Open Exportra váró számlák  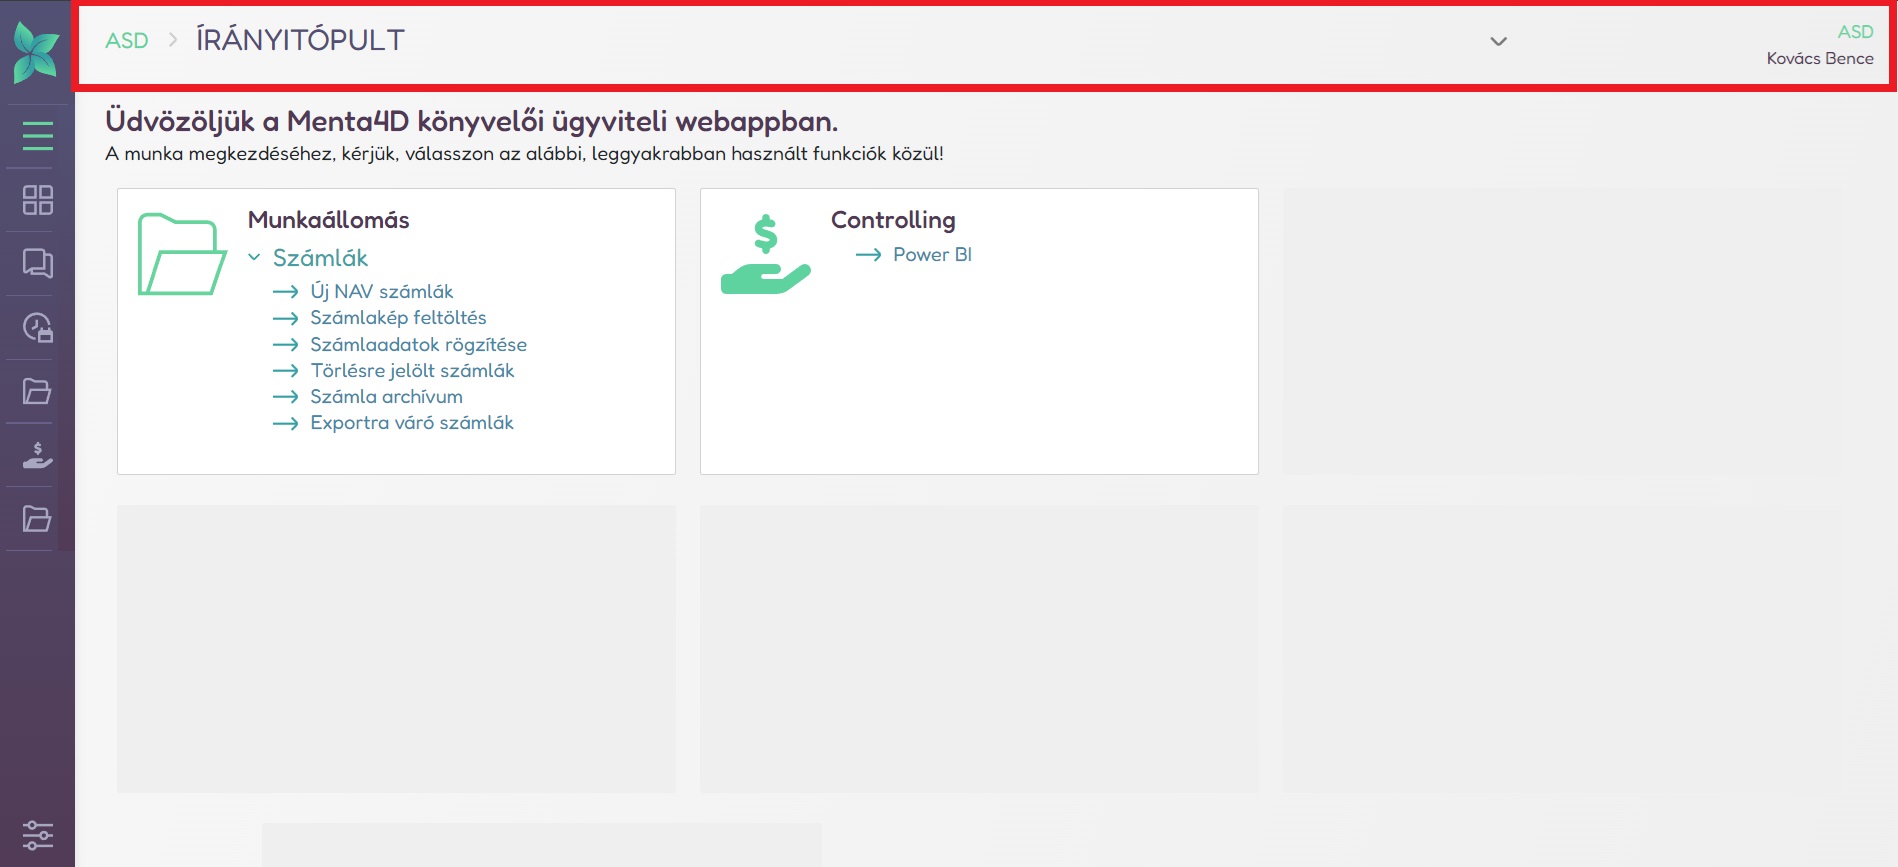411,423
